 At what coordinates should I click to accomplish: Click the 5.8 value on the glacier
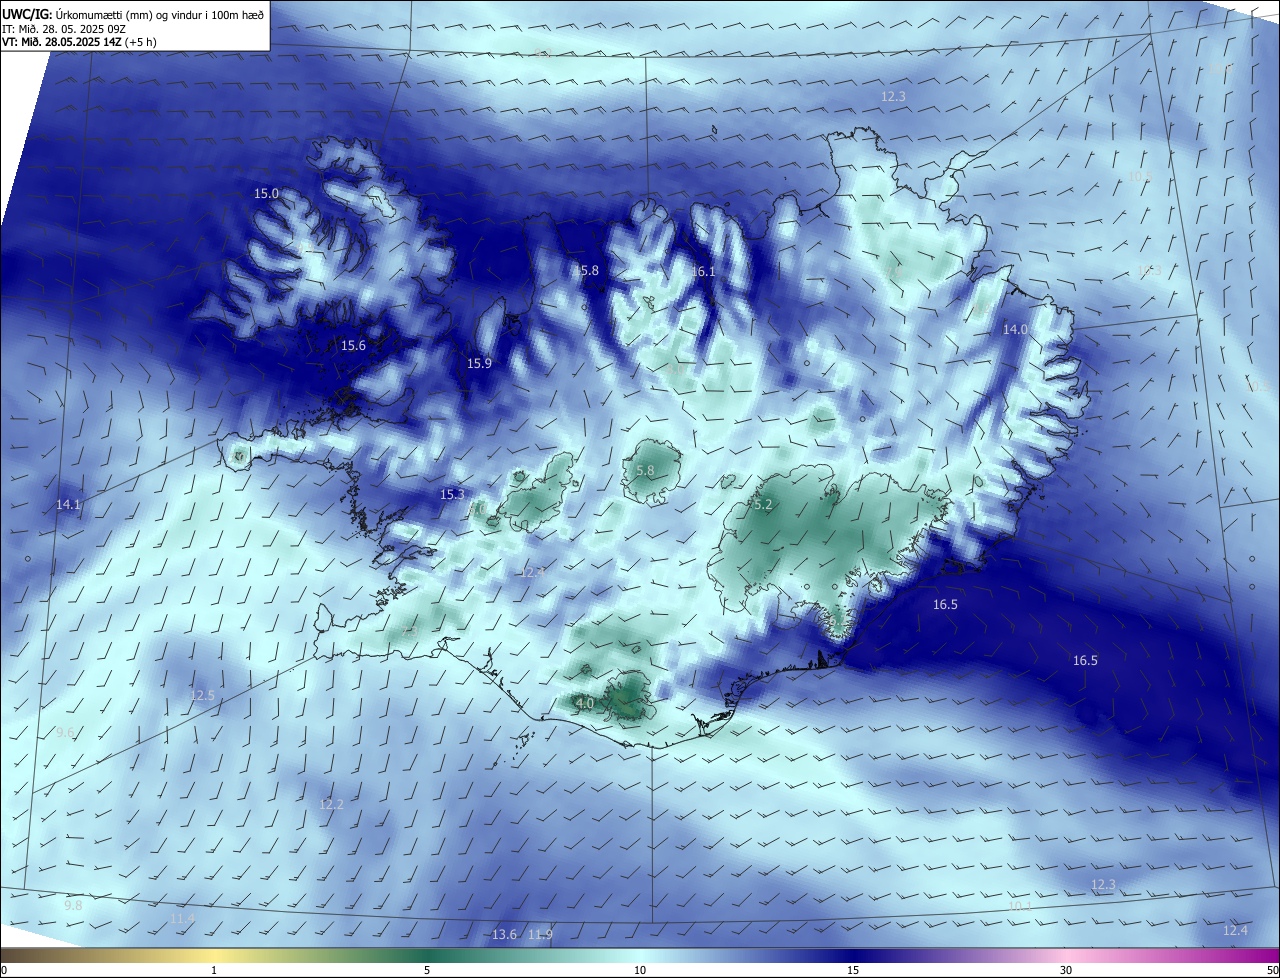point(645,471)
